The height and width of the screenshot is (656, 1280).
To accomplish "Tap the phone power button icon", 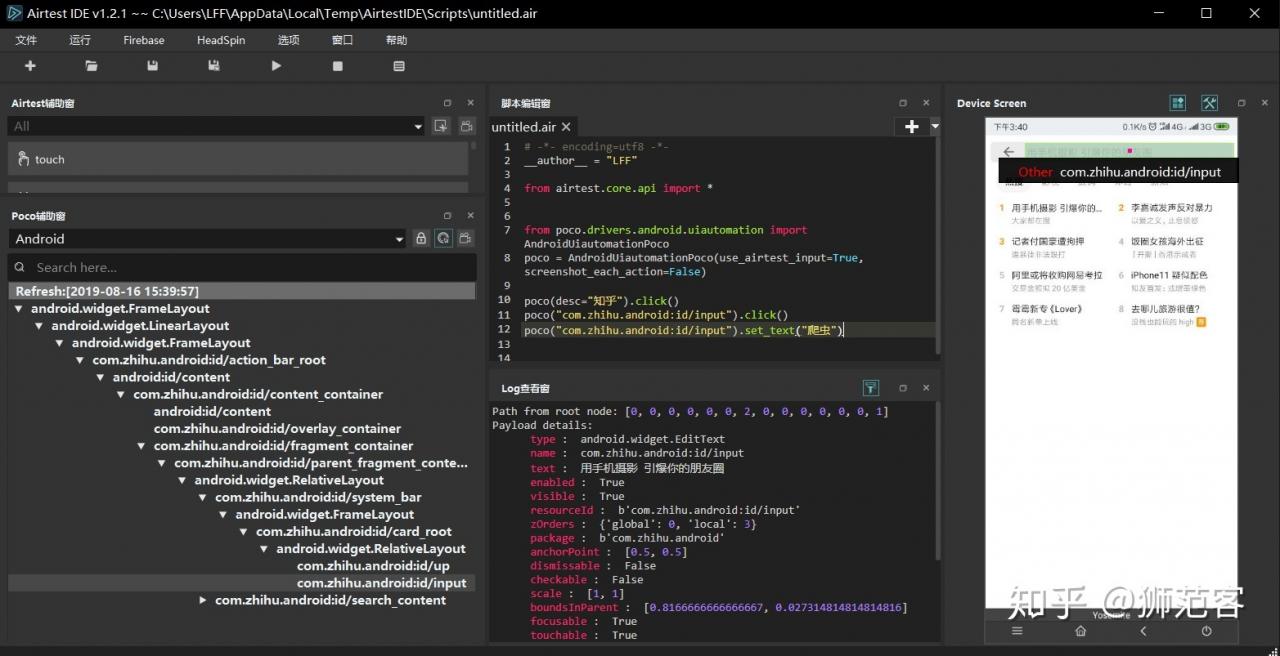I will click(1206, 631).
